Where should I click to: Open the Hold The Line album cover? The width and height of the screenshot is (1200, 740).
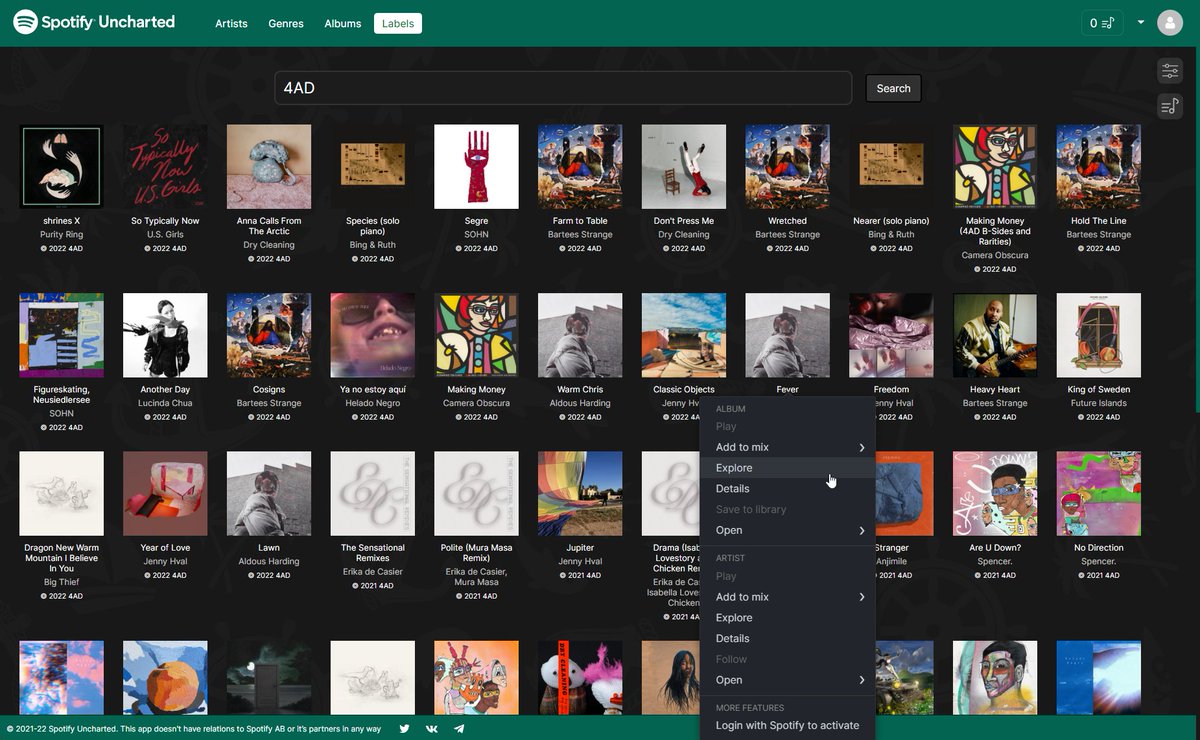1099,166
